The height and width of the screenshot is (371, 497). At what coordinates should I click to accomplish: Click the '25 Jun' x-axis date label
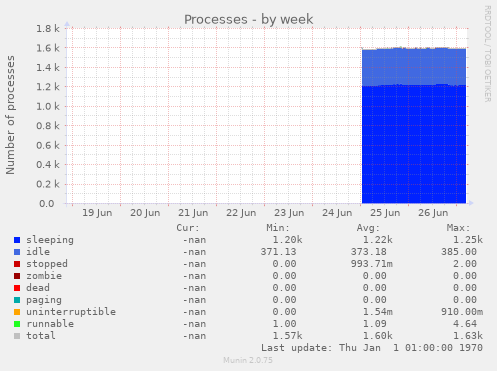[x=385, y=213]
